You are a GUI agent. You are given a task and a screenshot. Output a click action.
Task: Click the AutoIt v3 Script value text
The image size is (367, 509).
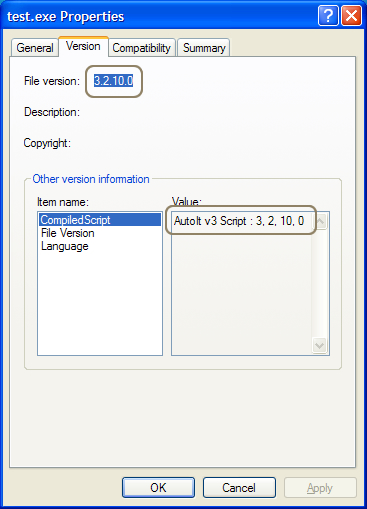click(239, 221)
